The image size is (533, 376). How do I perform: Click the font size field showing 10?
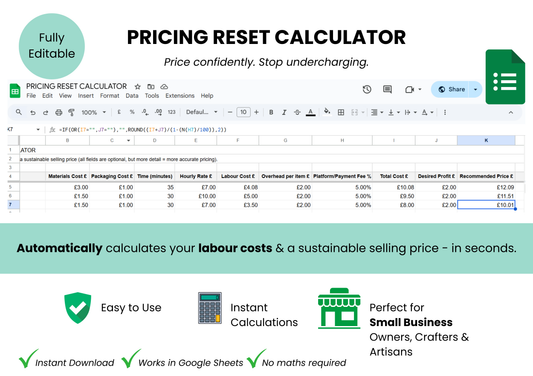(243, 112)
